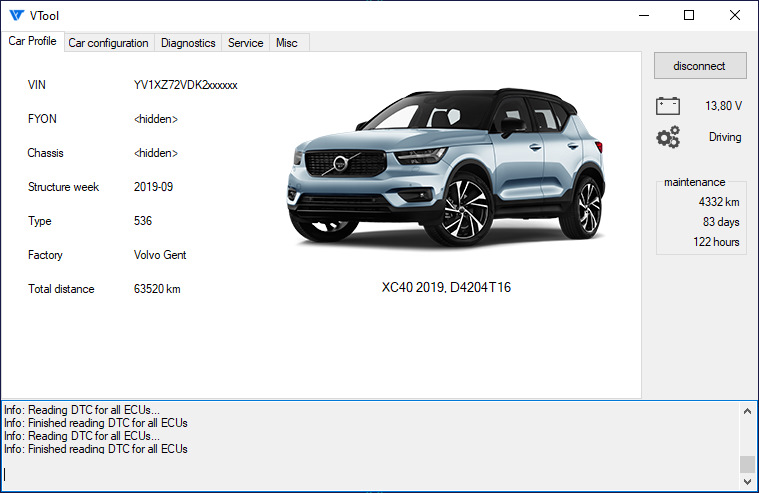Click the maintenance value 83 days
This screenshot has width=759, height=493.
[721, 222]
